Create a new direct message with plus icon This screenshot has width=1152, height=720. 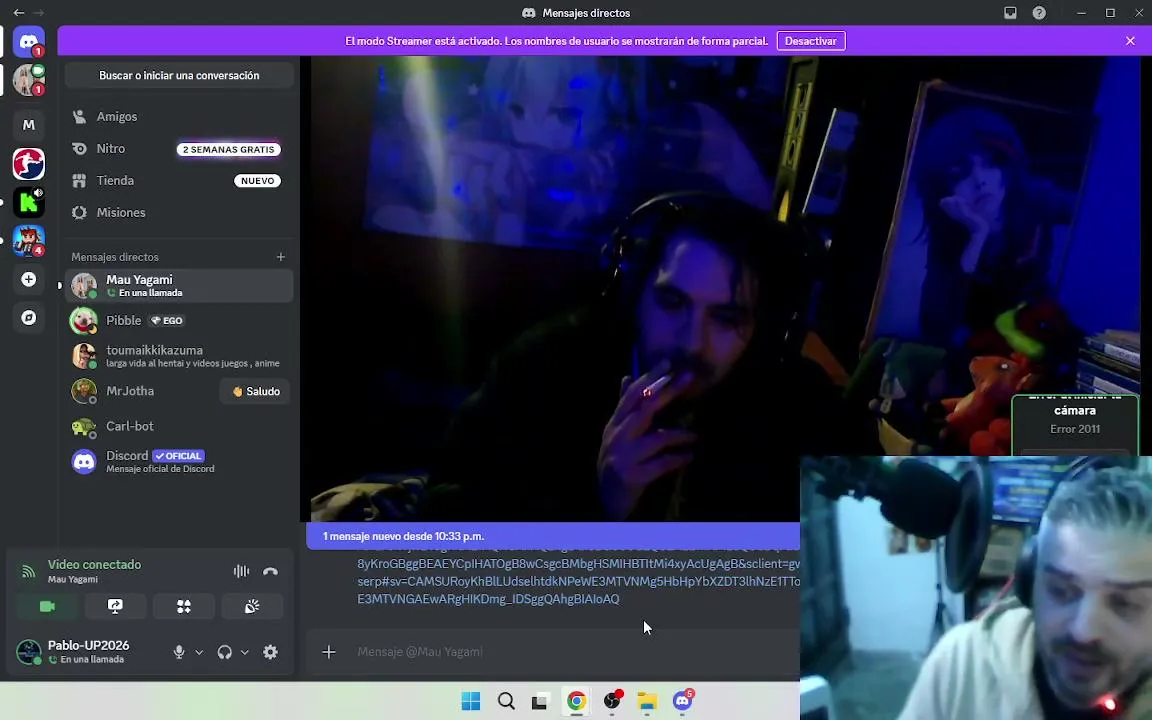click(x=281, y=256)
